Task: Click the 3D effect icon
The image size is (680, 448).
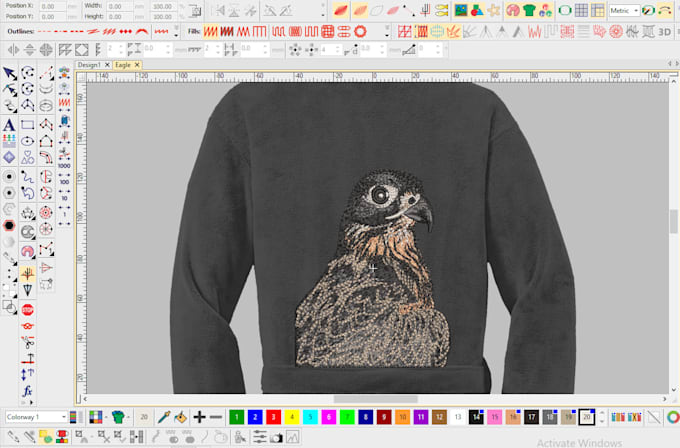Action: coord(664,32)
